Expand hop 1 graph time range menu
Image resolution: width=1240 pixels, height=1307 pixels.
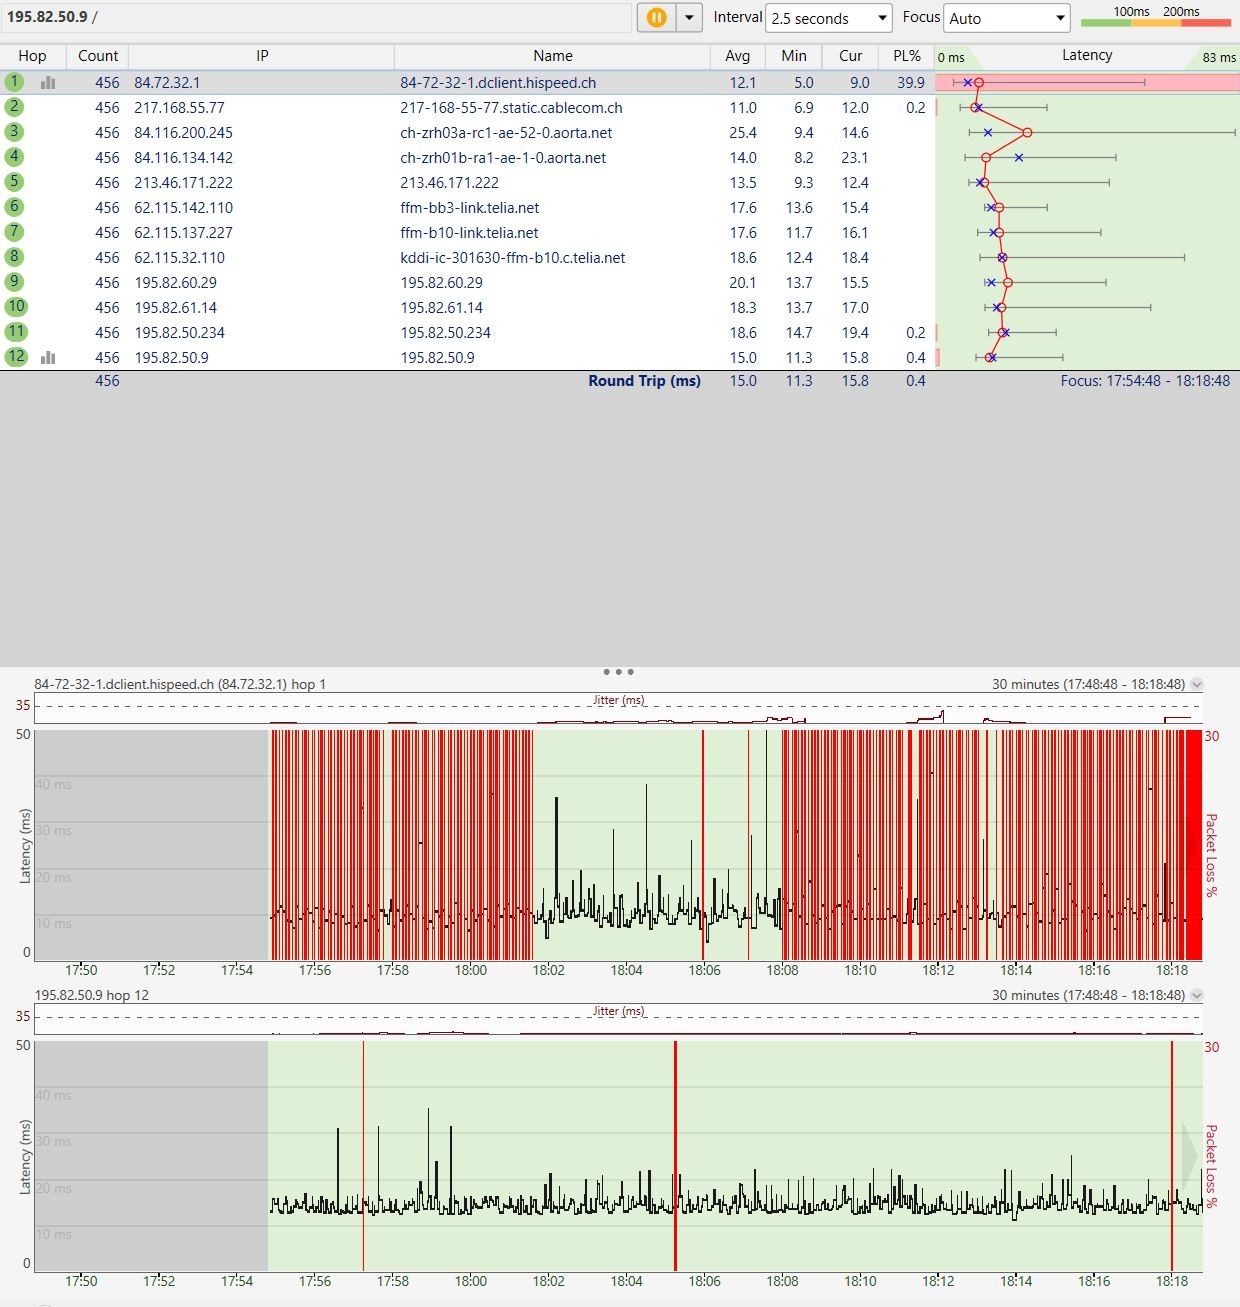[x=1197, y=685]
